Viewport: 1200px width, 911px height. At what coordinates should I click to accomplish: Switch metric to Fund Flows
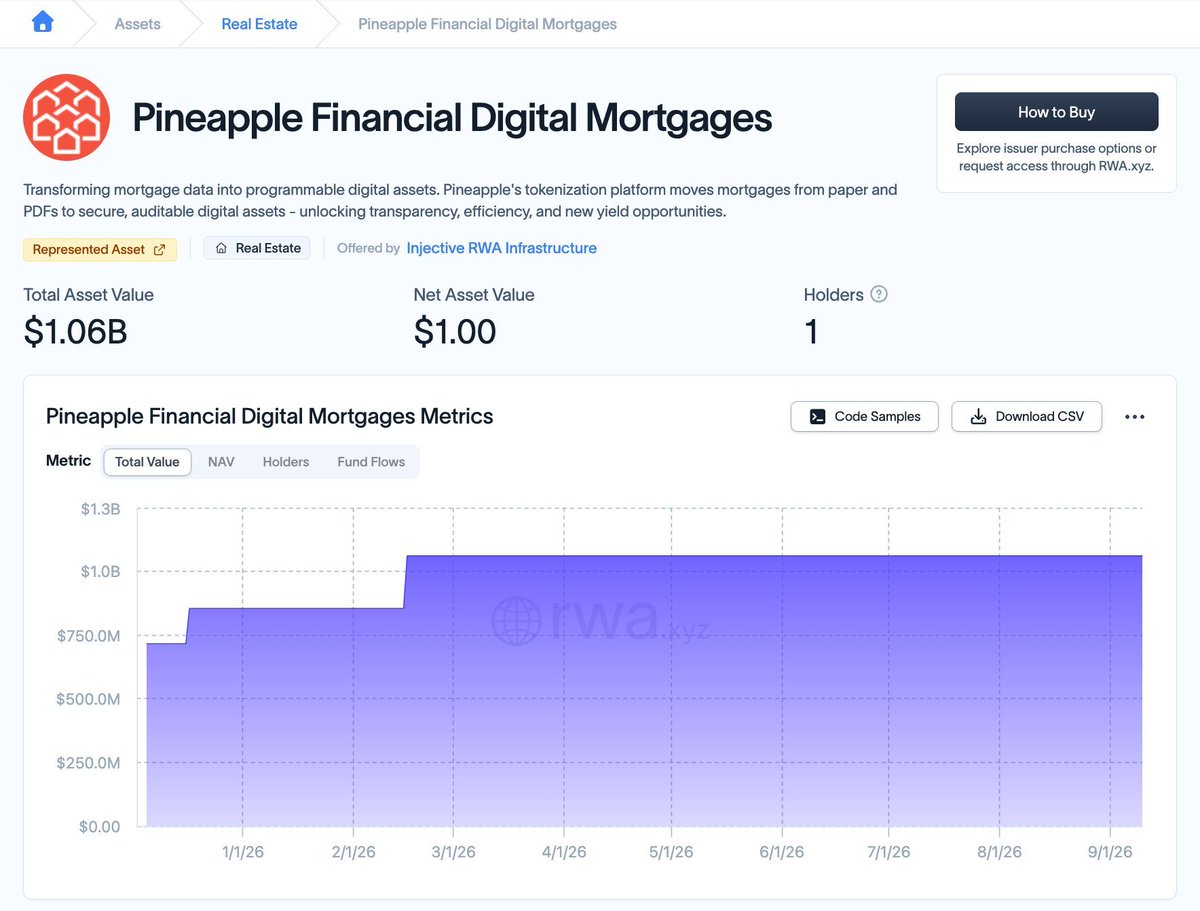[371, 462]
